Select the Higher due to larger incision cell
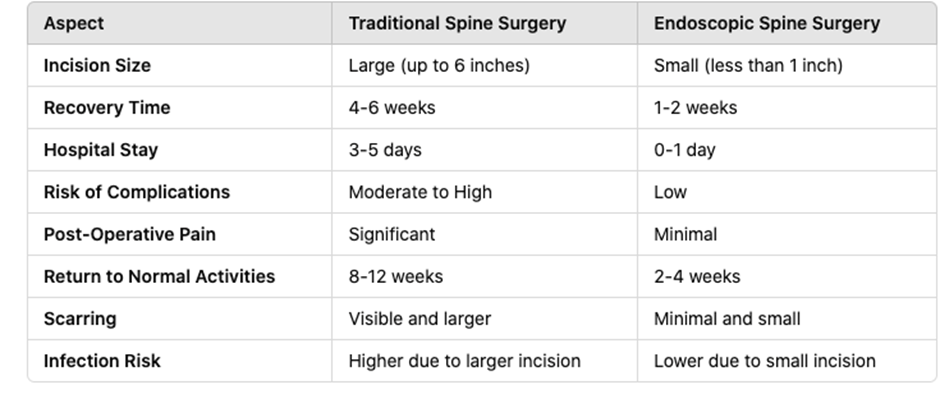Image resolution: width=940 pixels, height=394 pixels. coord(465,361)
